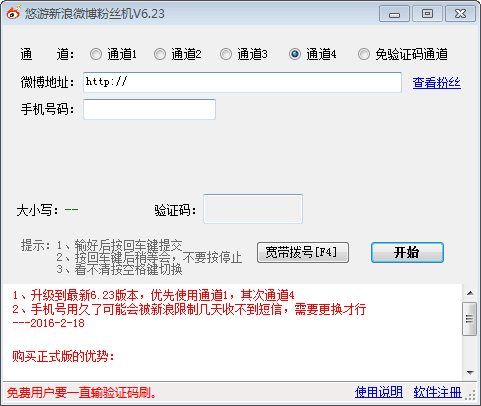Click the notice panel scrollbar thumb
481x406 pixels.
click(470, 319)
